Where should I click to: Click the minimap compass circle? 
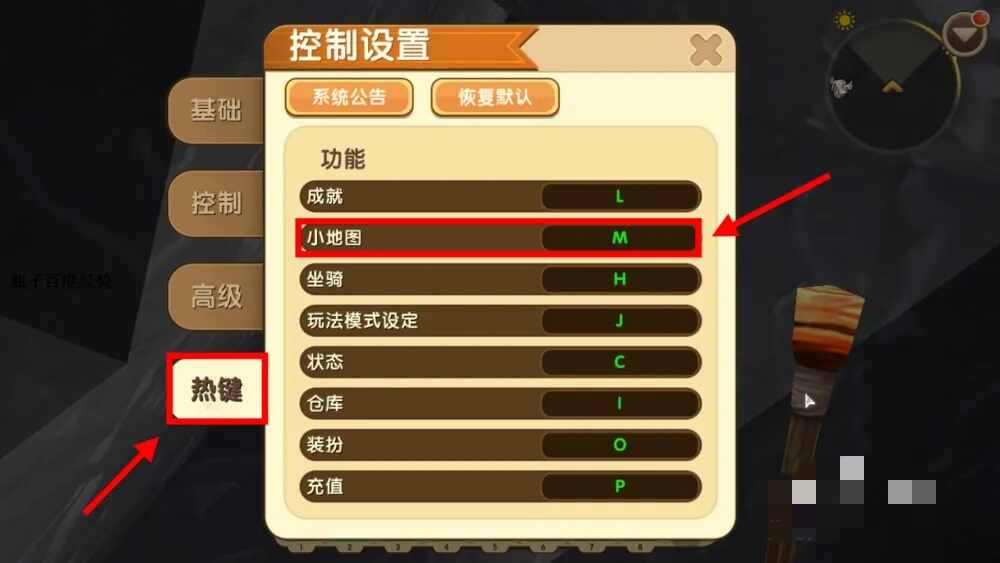point(893,84)
